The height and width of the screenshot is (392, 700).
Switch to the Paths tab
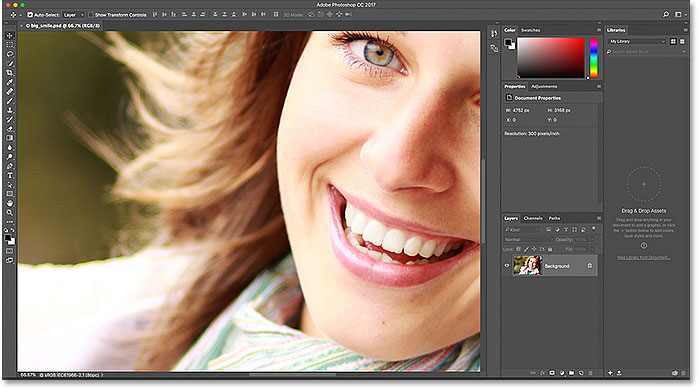[554, 218]
